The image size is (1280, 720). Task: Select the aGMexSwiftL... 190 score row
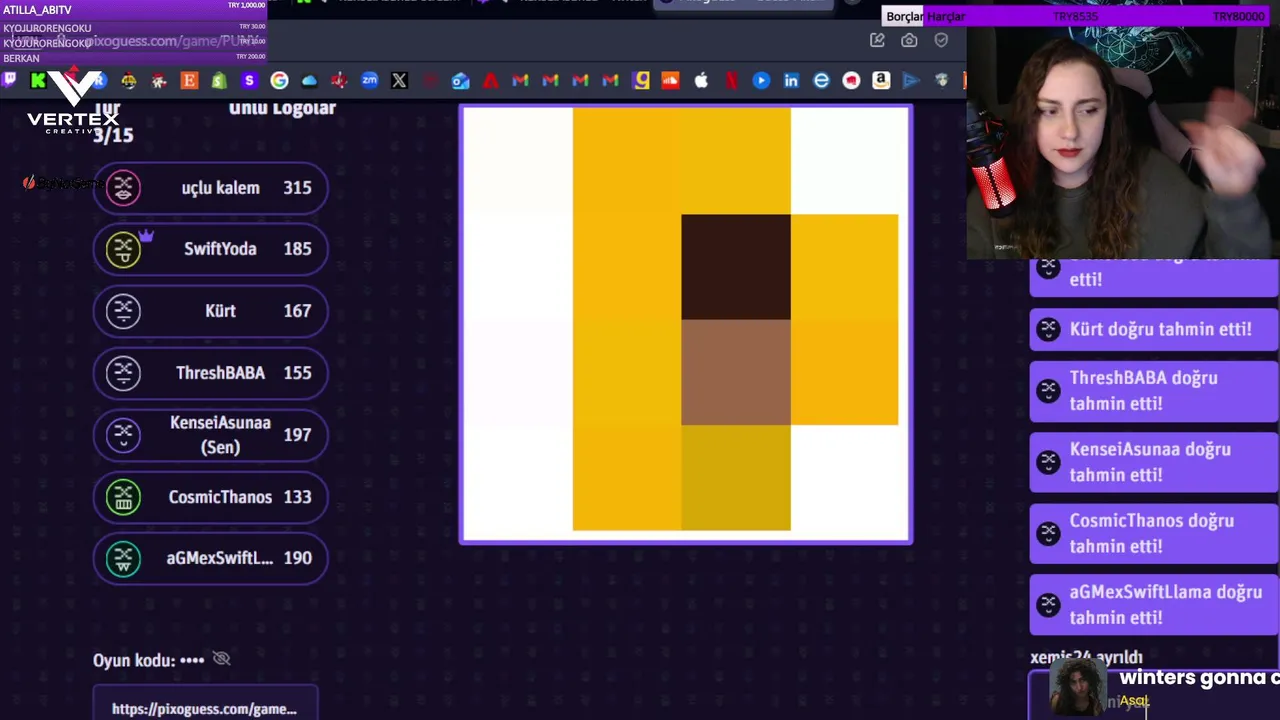(x=210, y=558)
